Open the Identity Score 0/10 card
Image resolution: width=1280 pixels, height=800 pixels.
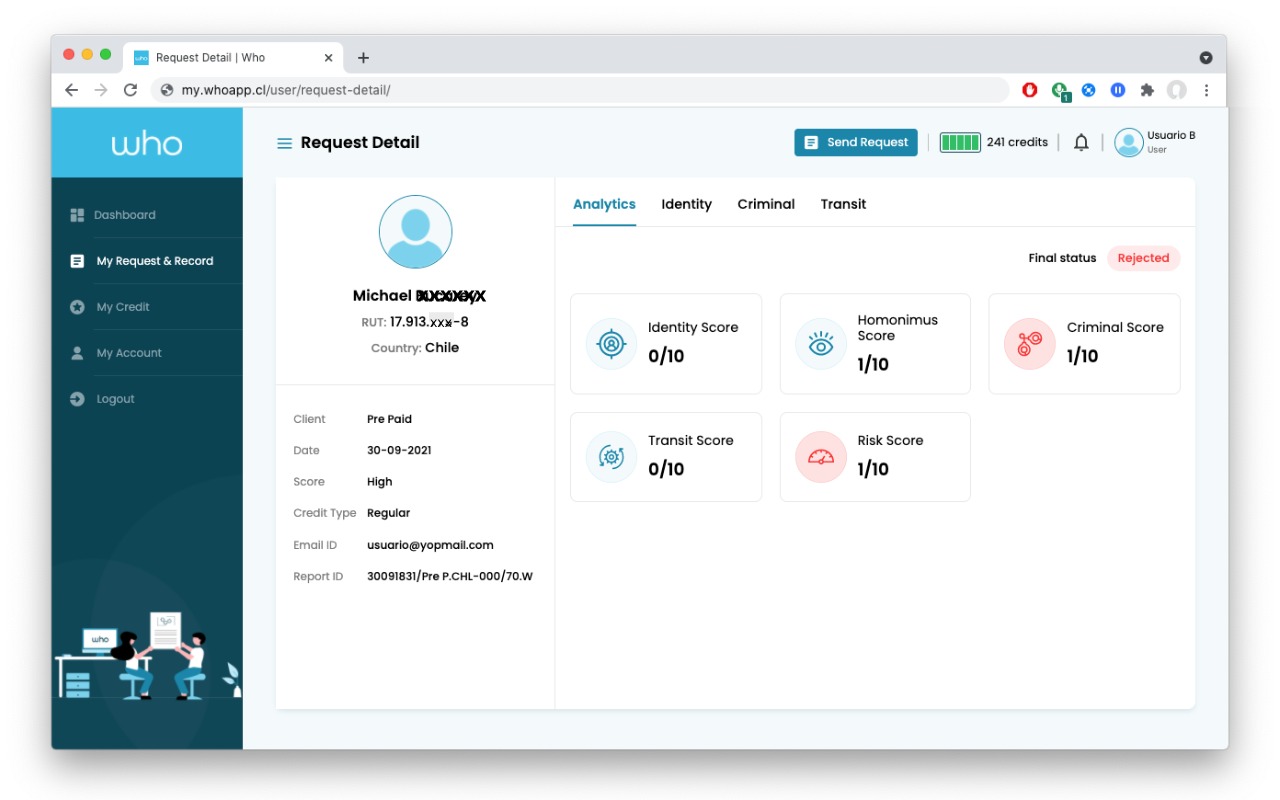[666, 344]
